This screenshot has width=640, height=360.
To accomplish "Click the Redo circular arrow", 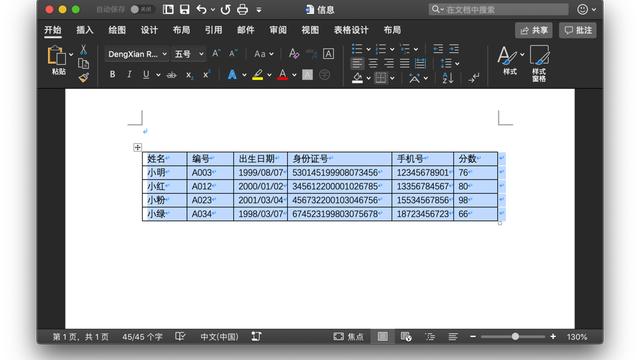I will [x=225, y=9].
